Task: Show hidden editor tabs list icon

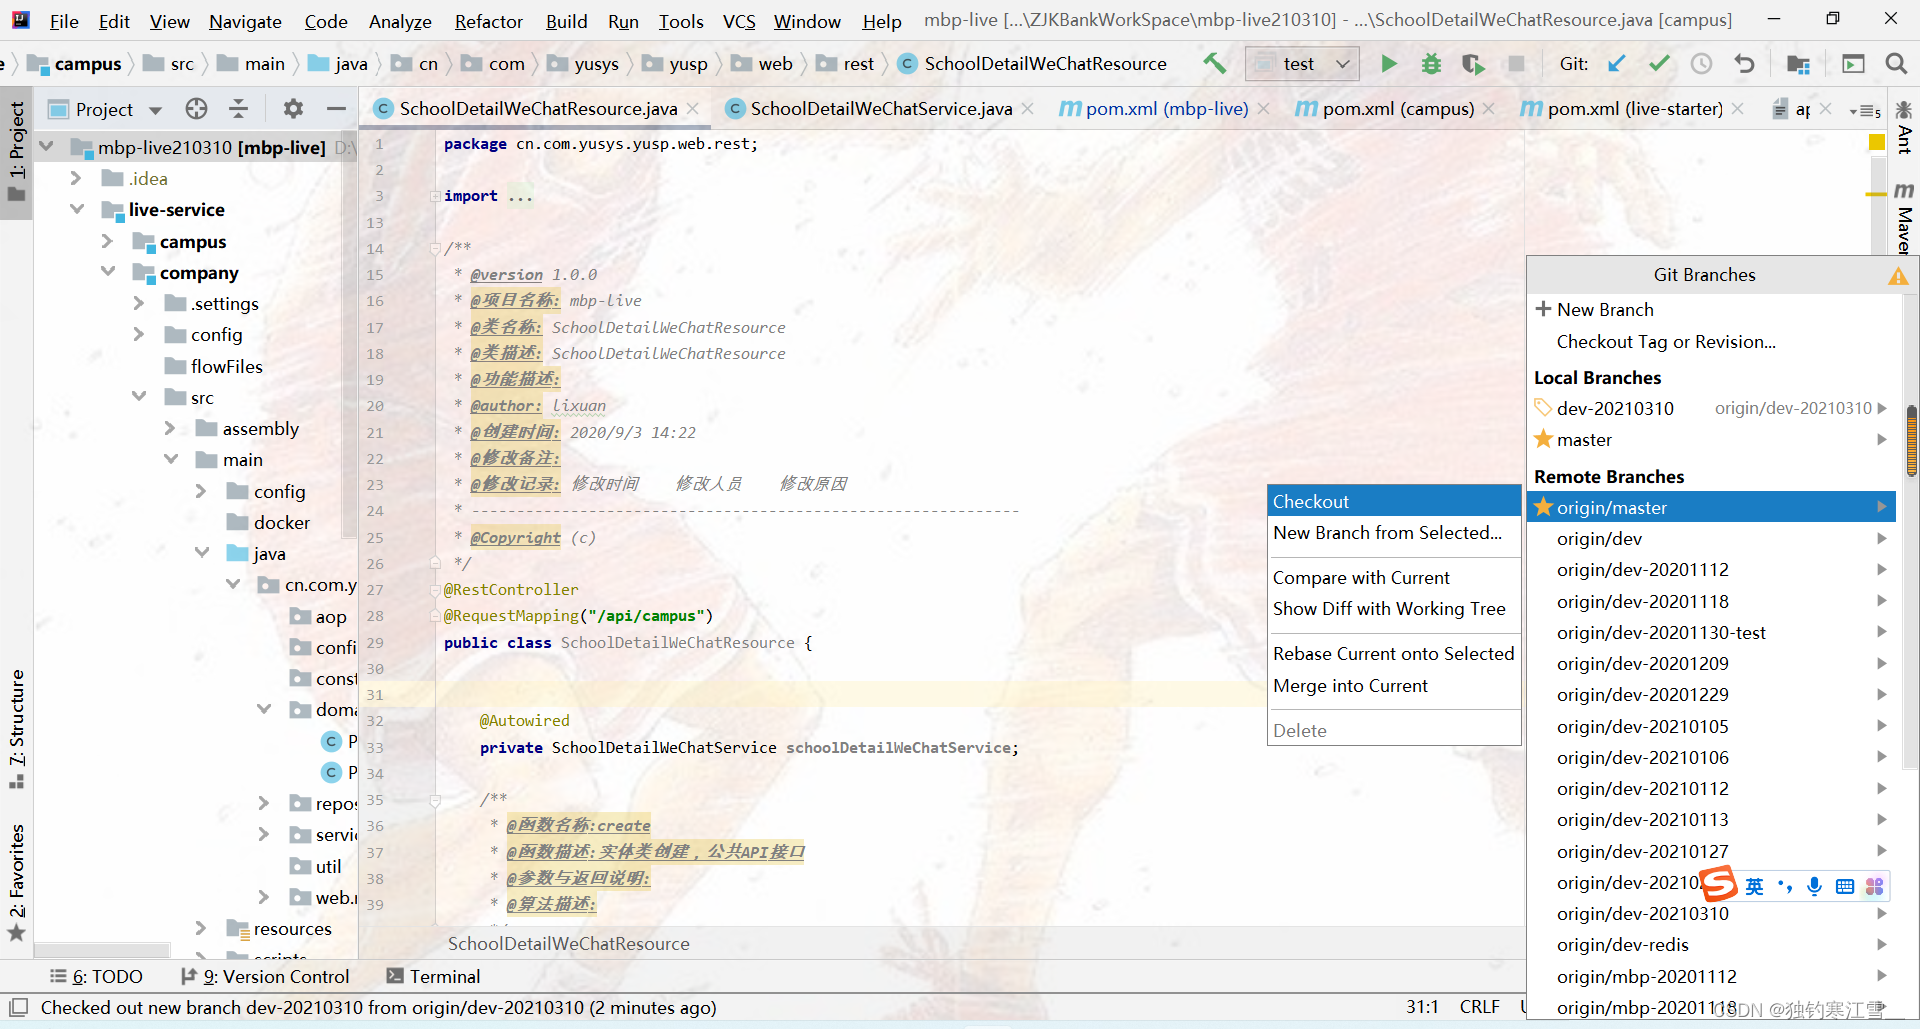Action: pos(1865,110)
